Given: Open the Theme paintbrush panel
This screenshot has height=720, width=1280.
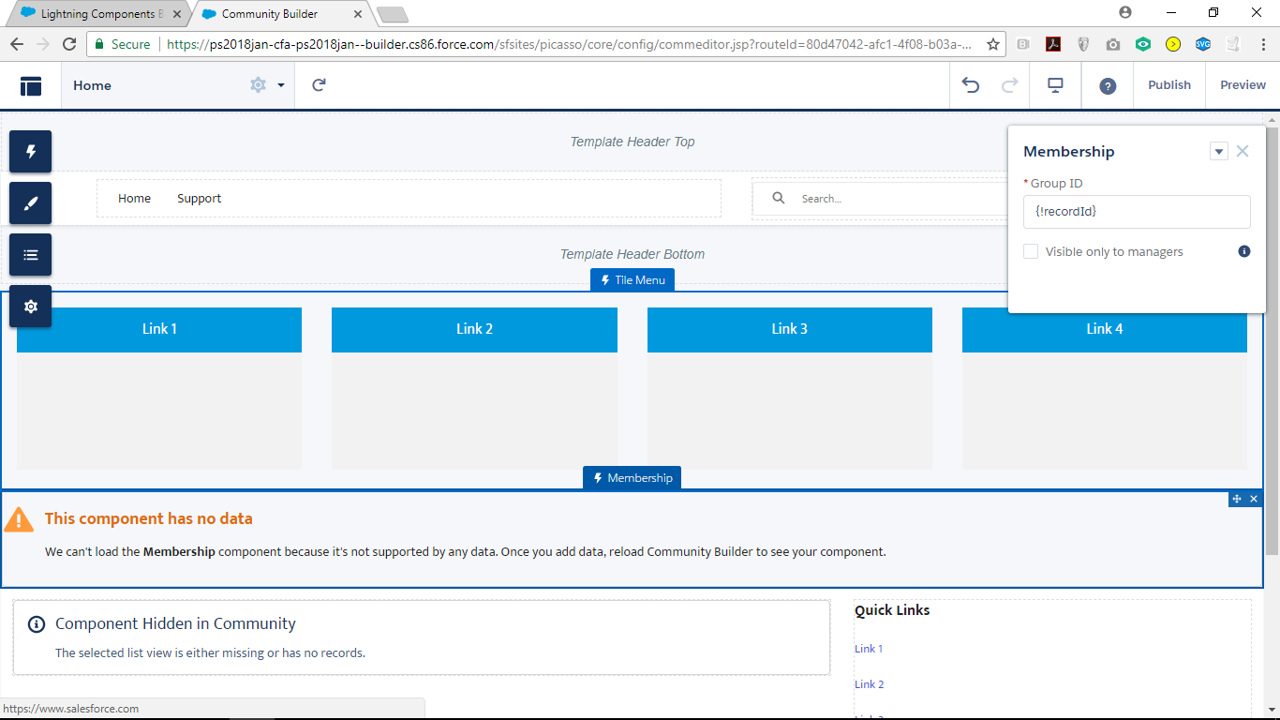Looking at the screenshot, I should (31, 203).
